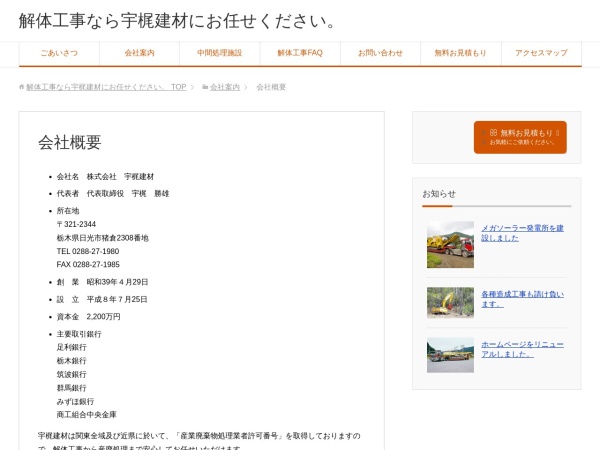Image resolution: width=600 pixels, height=450 pixels.
Task: Click the site title 解体工事なら宇梶建材にお任せください。
Action: 177,21
